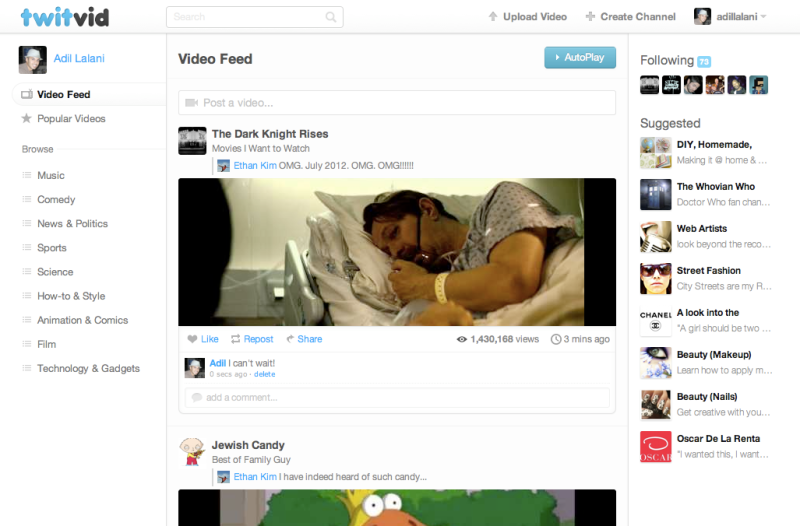This screenshot has height=526, width=800.
Task: Click the Search input field
Action: point(255,17)
